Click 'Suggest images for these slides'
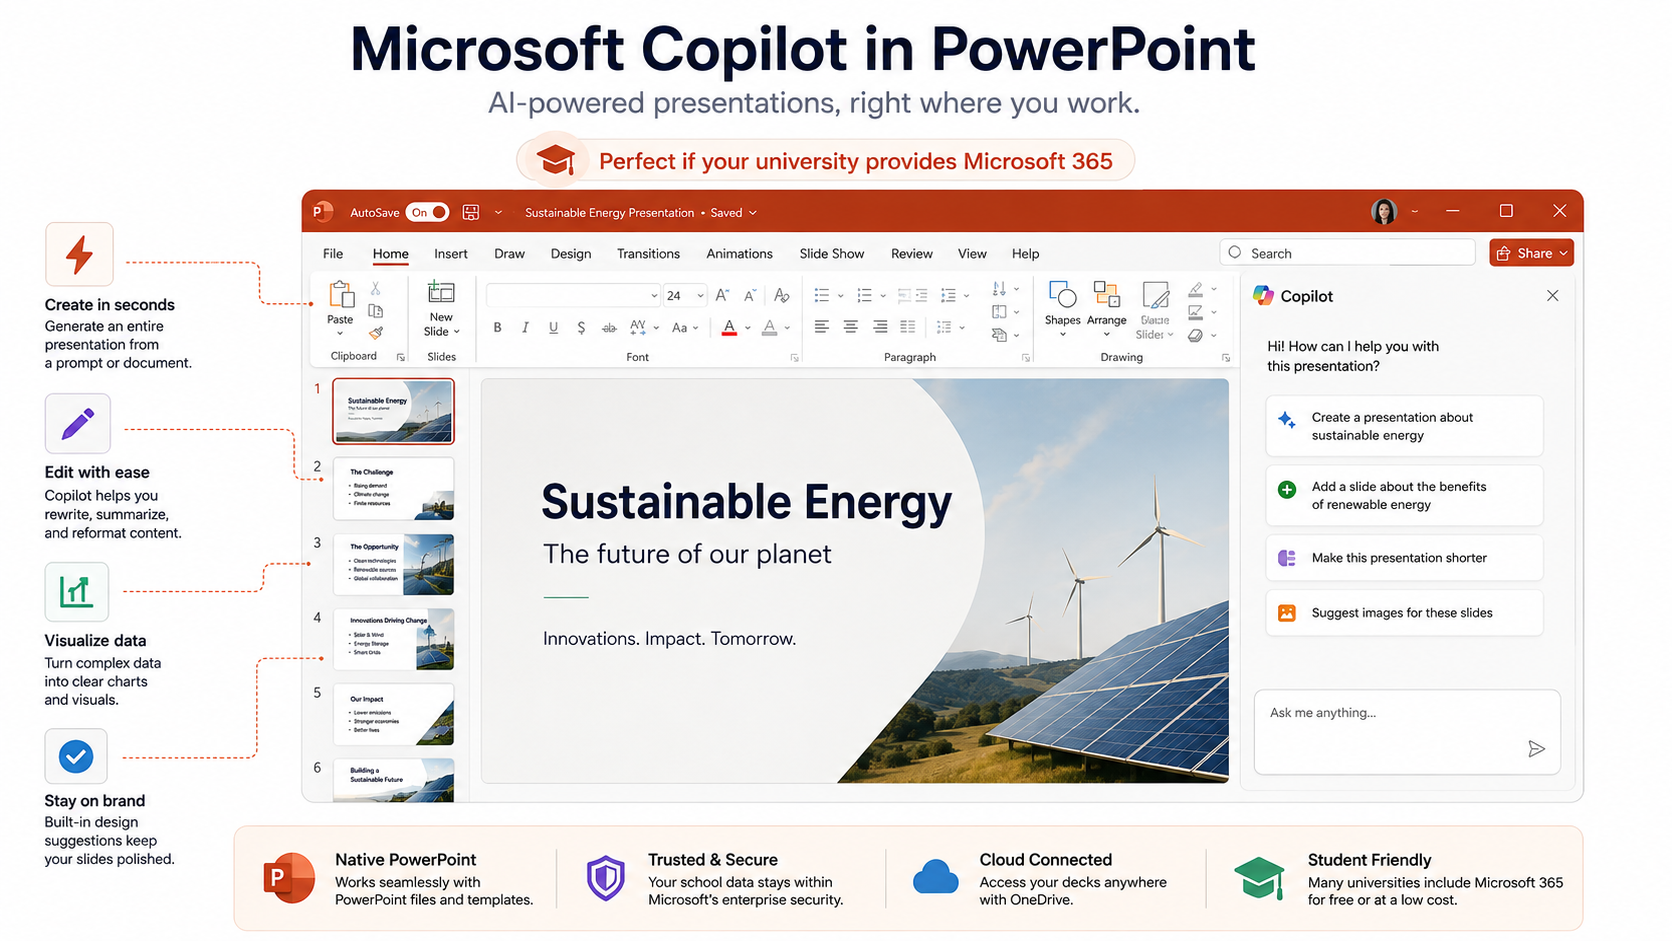This screenshot has height=941, width=1672. pyautogui.click(x=1404, y=613)
